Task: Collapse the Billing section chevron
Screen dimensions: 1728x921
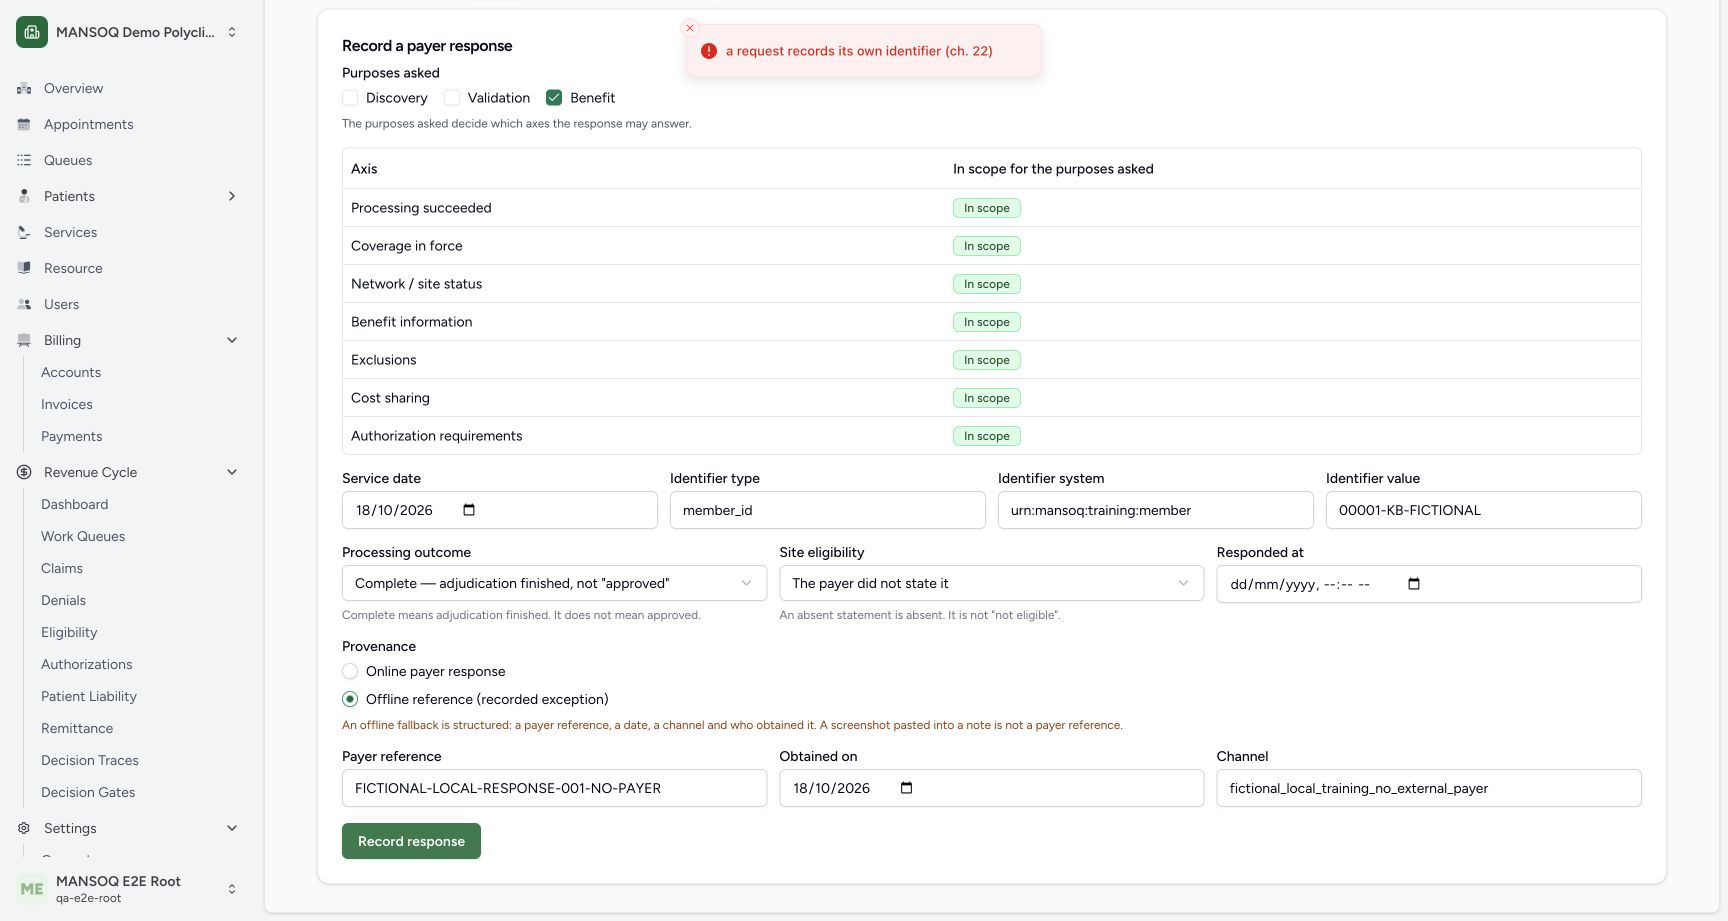Action: 232,340
